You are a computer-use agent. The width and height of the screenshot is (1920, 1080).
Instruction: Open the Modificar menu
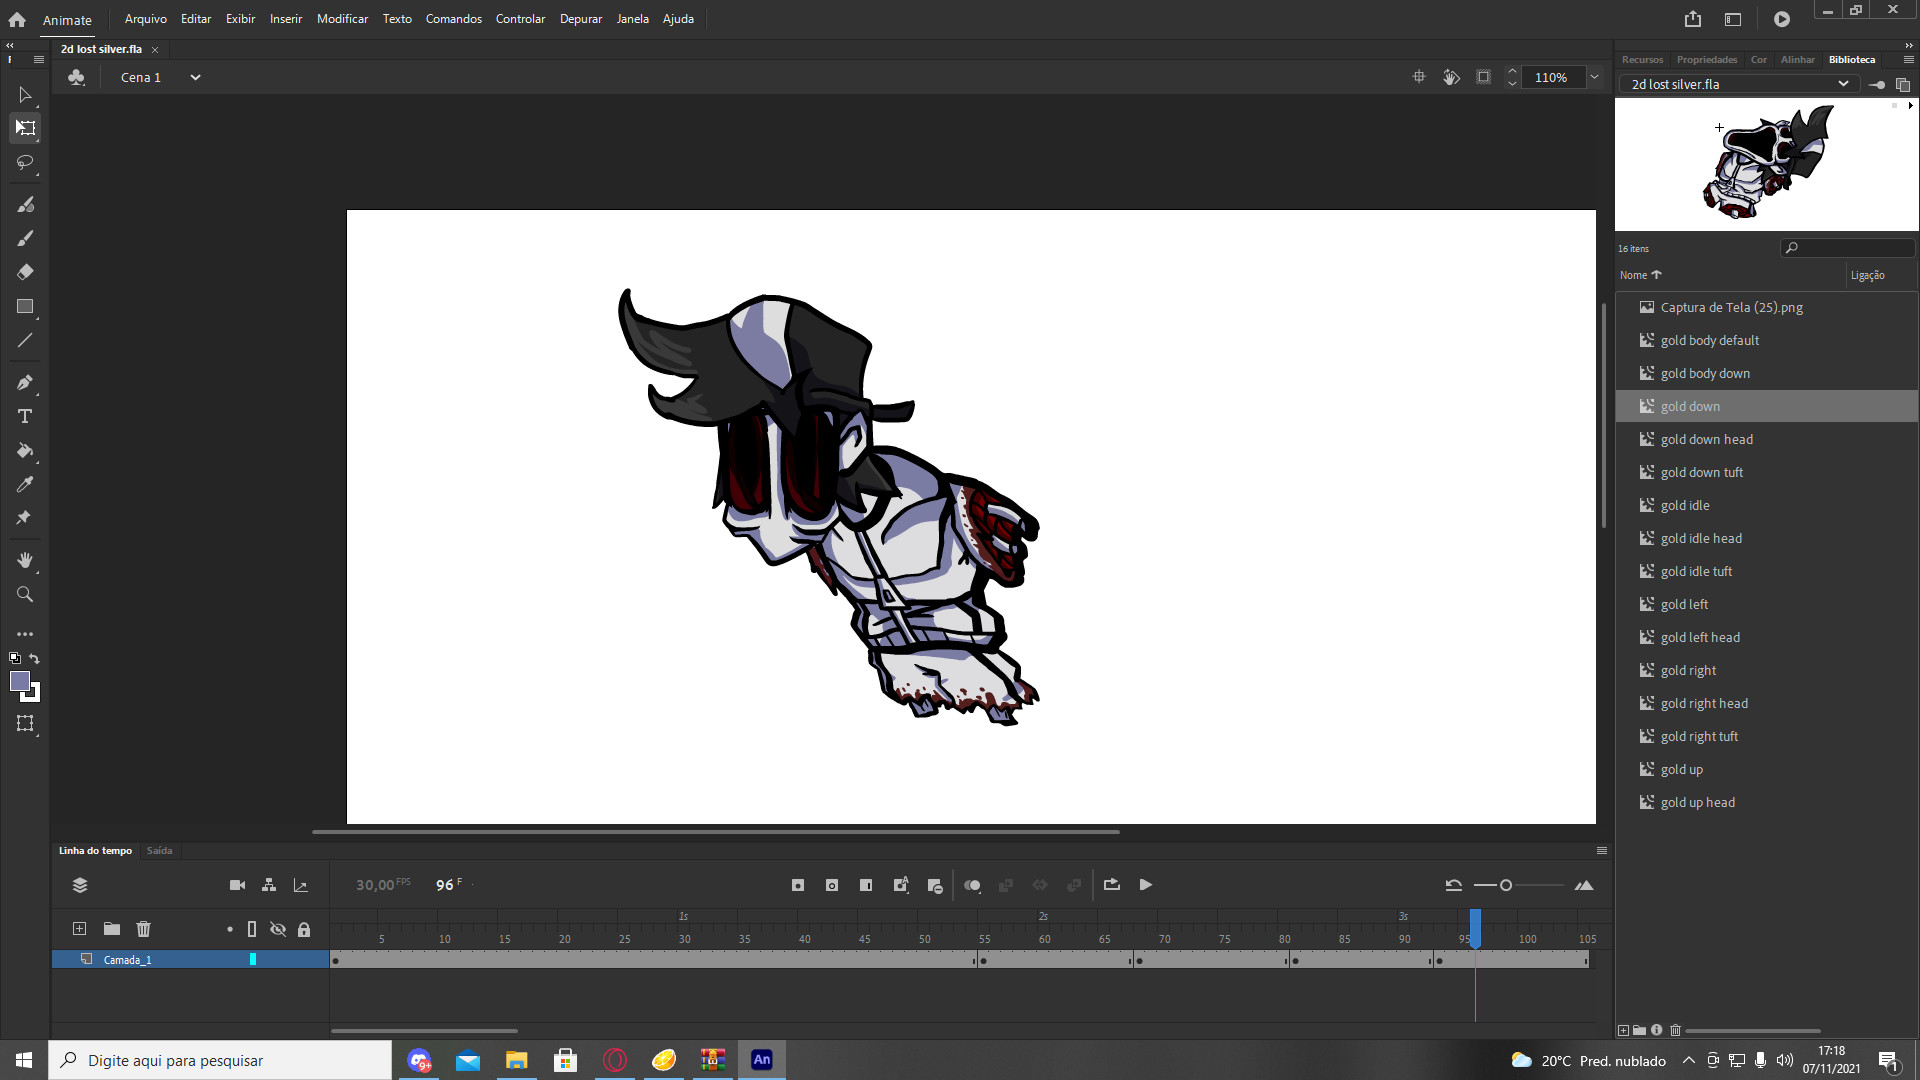coord(342,19)
